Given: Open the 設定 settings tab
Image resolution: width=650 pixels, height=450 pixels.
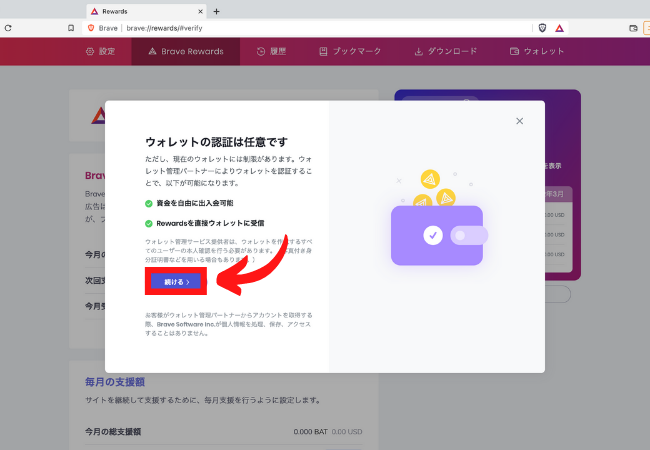Looking at the screenshot, I should coord(100,51).
